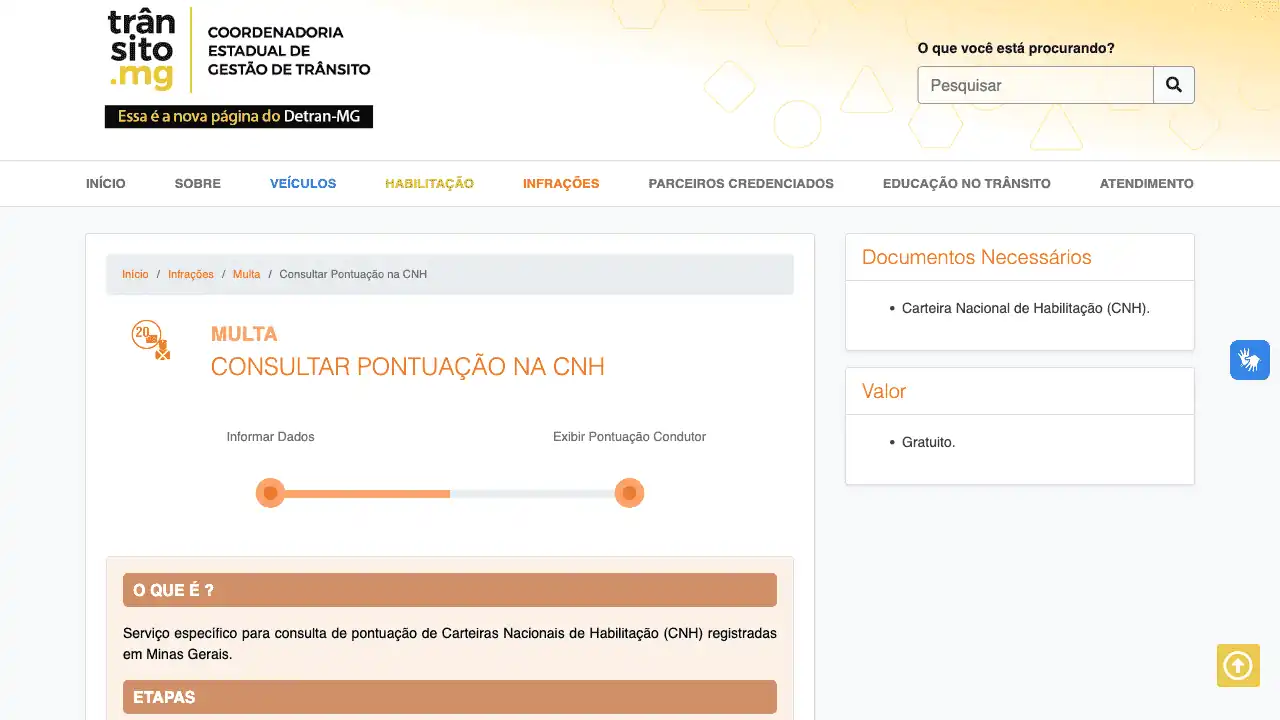Open the Habilitação menu

[x=429, y=183]
